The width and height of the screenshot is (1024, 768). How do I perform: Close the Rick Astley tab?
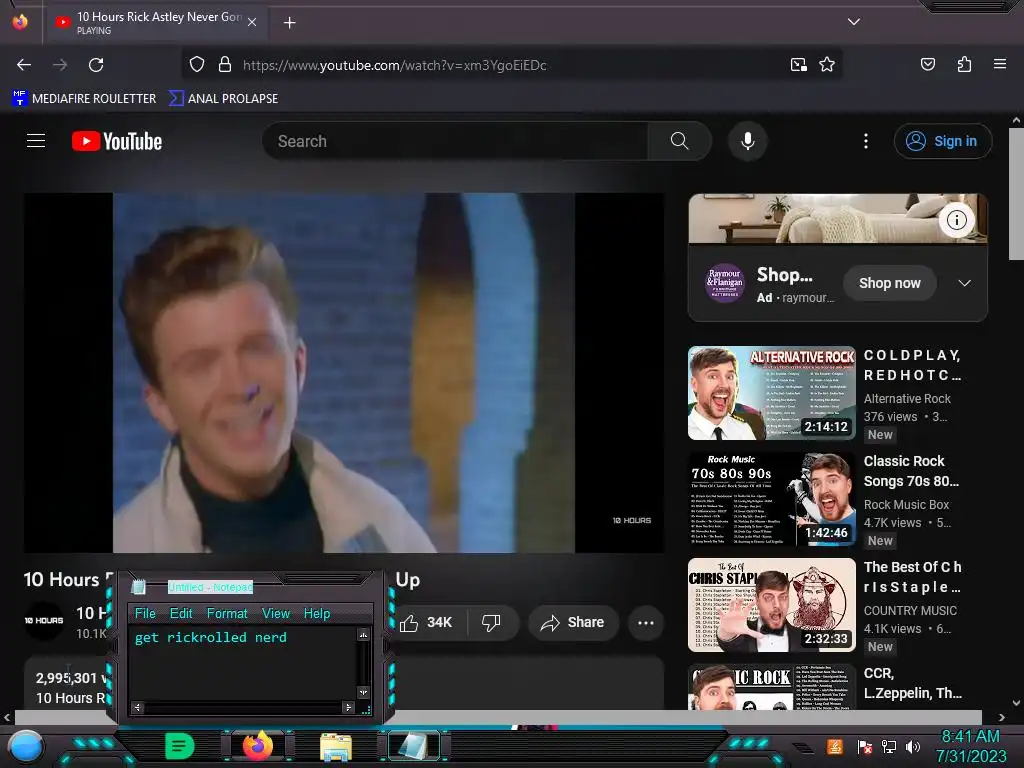click(x=252, y=22)
